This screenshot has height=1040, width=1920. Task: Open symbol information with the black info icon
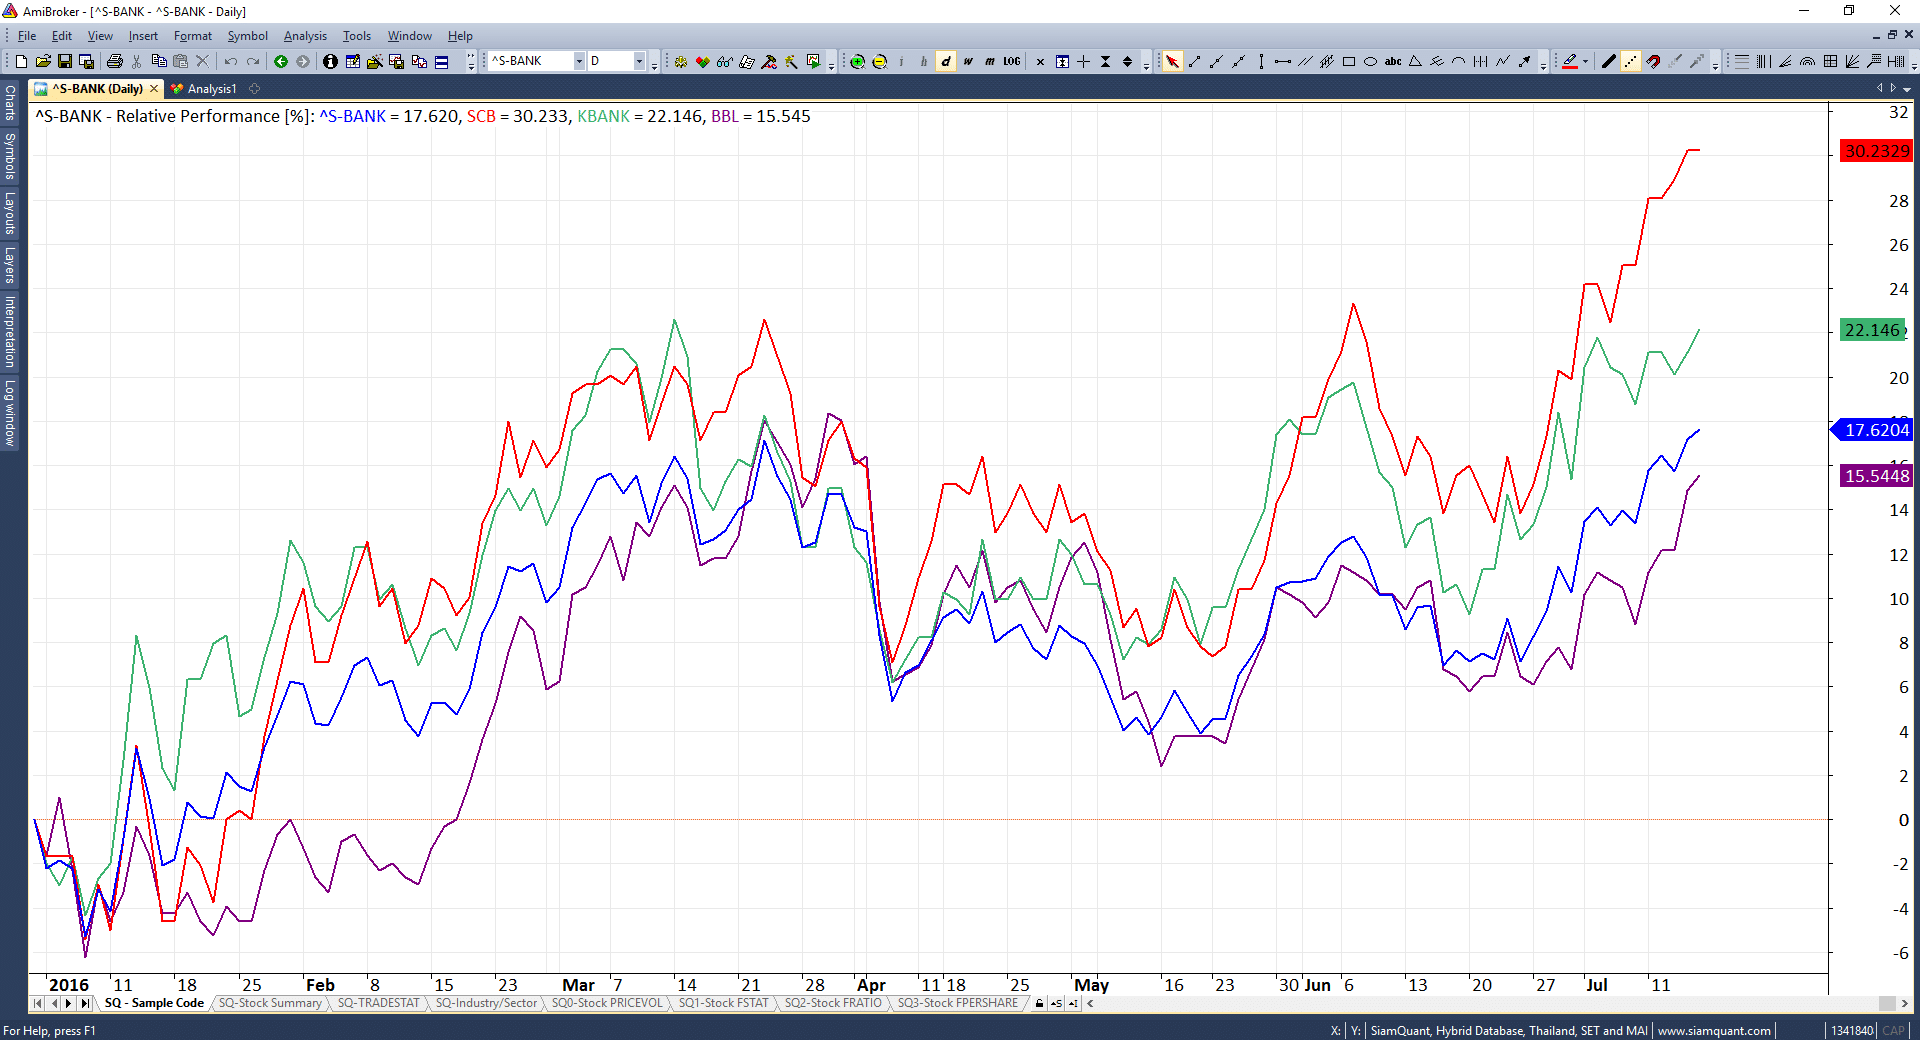tap(330, 62)
